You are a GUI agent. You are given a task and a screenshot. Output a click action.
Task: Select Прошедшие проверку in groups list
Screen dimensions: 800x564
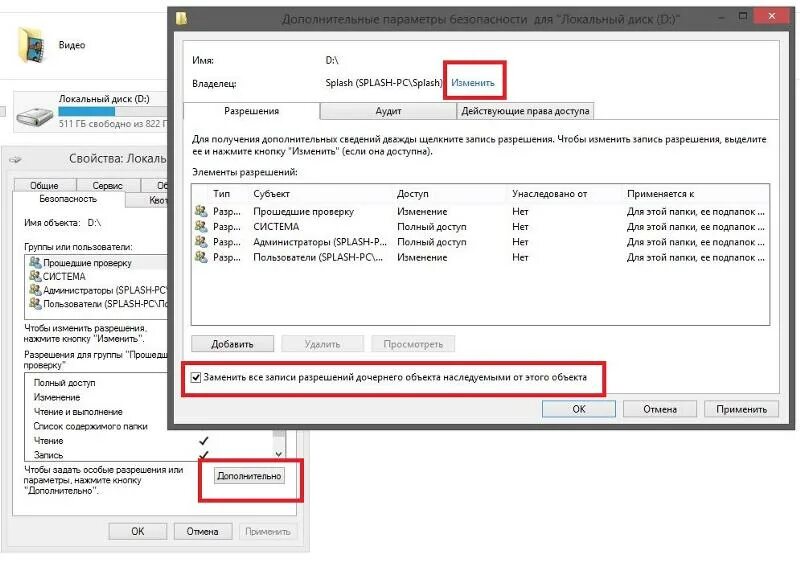pos(97,263)
